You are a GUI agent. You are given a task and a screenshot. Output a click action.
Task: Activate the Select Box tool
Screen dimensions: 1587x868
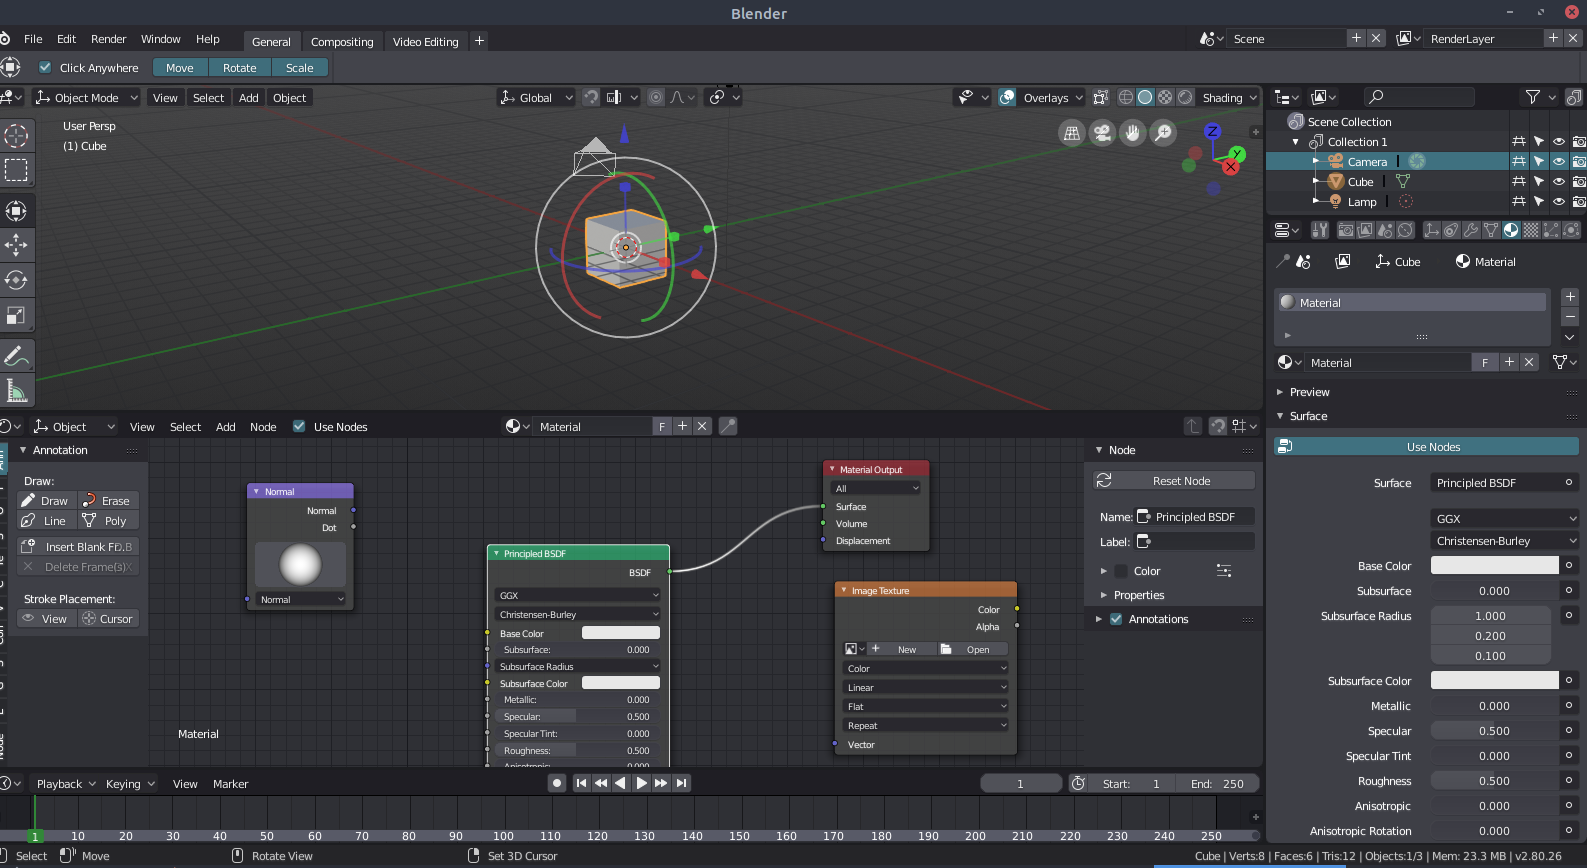(16, 170)
